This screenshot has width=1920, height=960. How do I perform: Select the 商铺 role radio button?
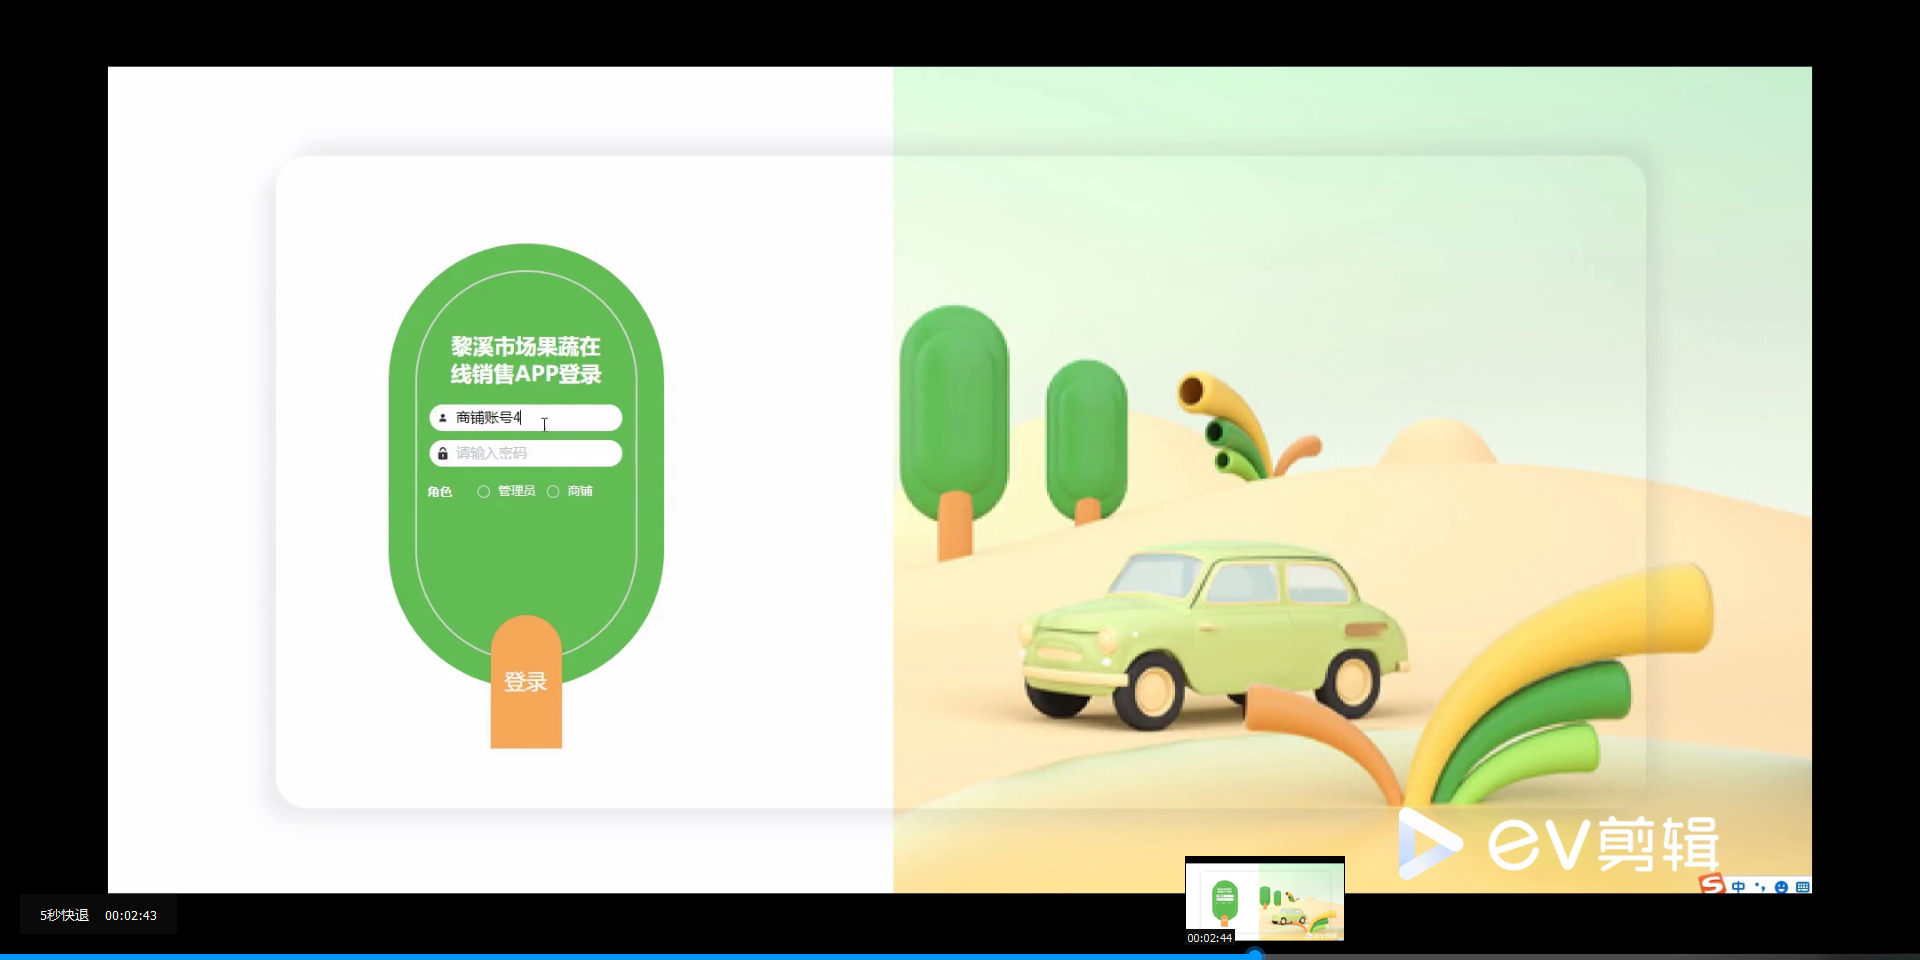tap(555, 491)
